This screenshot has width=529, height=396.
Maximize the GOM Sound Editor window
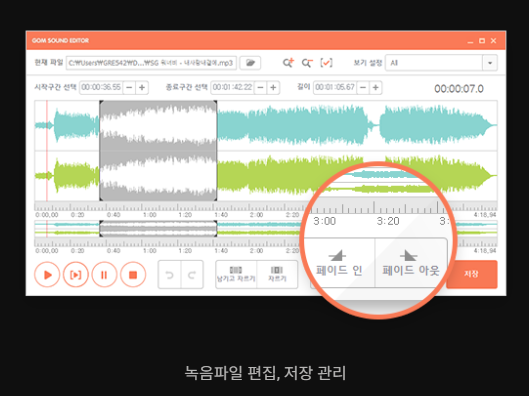482,41
